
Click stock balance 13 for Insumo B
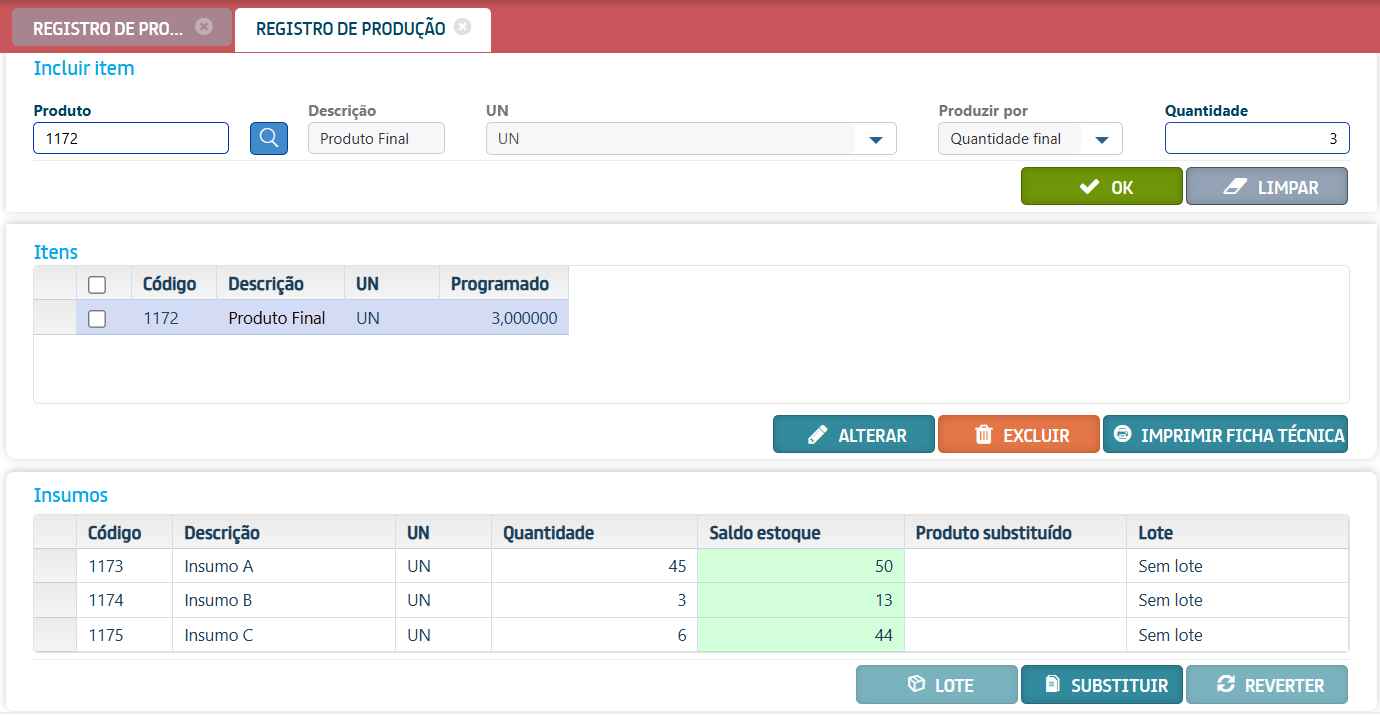[x=801, y=600]
